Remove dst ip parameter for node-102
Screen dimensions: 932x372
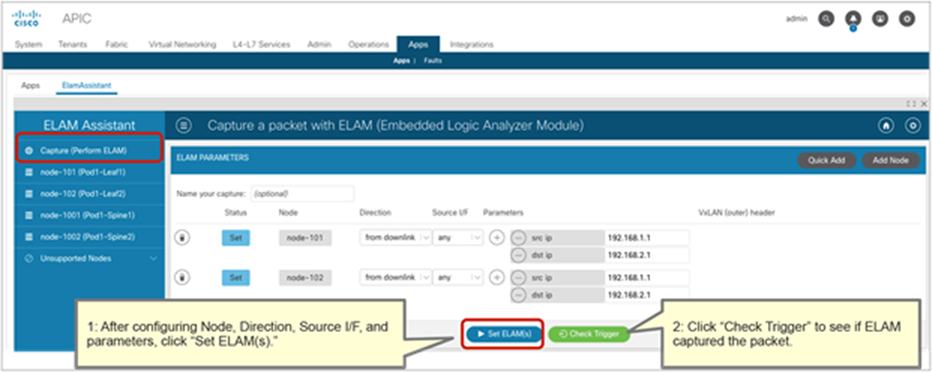point(518,295)
